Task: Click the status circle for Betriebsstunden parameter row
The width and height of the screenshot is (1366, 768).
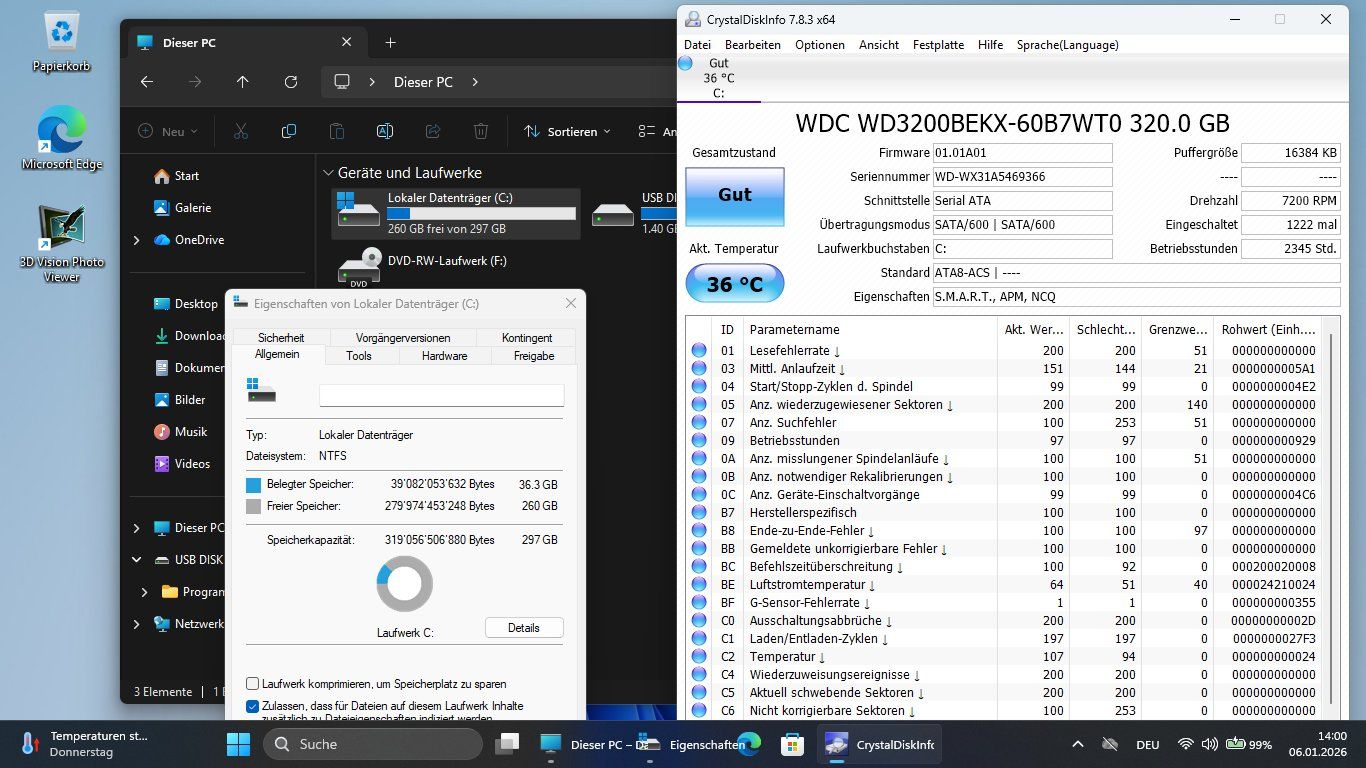Action: point(699,440)
